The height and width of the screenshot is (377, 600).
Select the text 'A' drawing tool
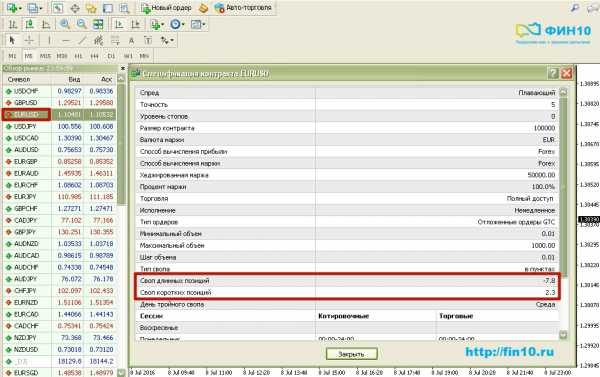pyautogui.click(x=131, y=40)
